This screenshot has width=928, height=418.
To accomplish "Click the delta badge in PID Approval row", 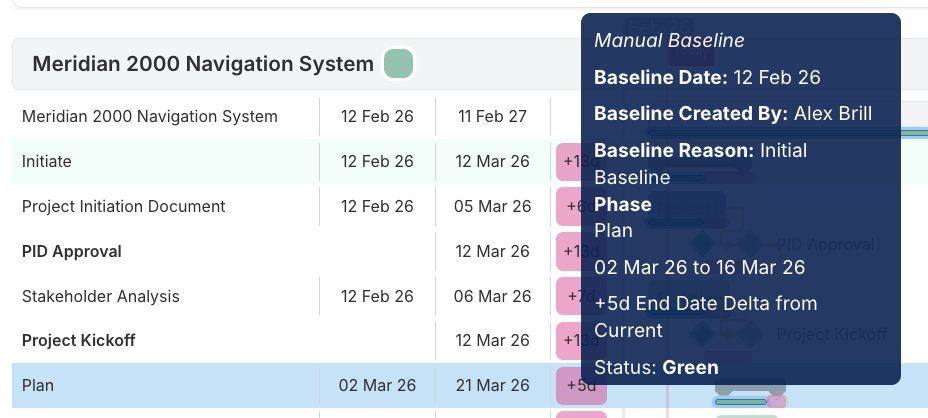I will click(568, 251).
